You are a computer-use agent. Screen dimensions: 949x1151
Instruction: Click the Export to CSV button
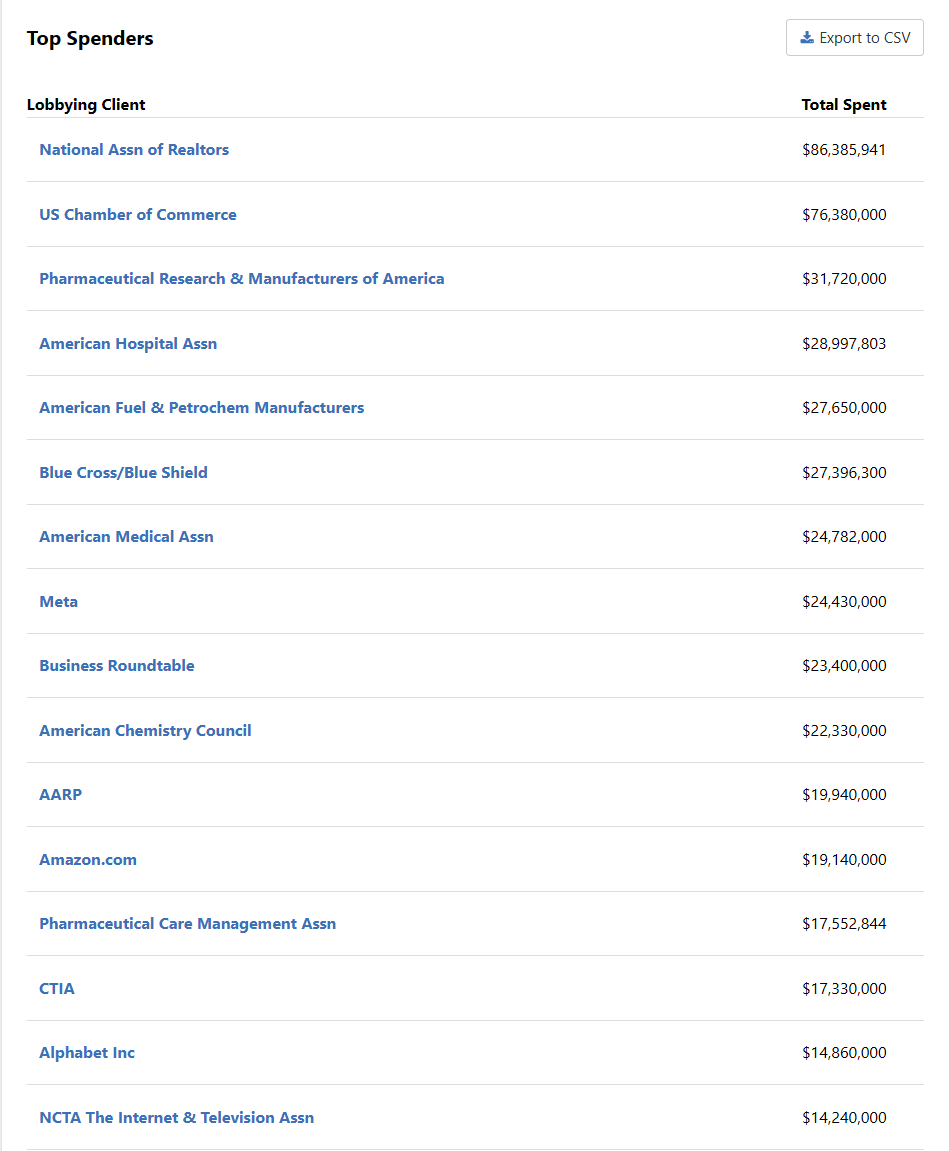coord(854,37)
